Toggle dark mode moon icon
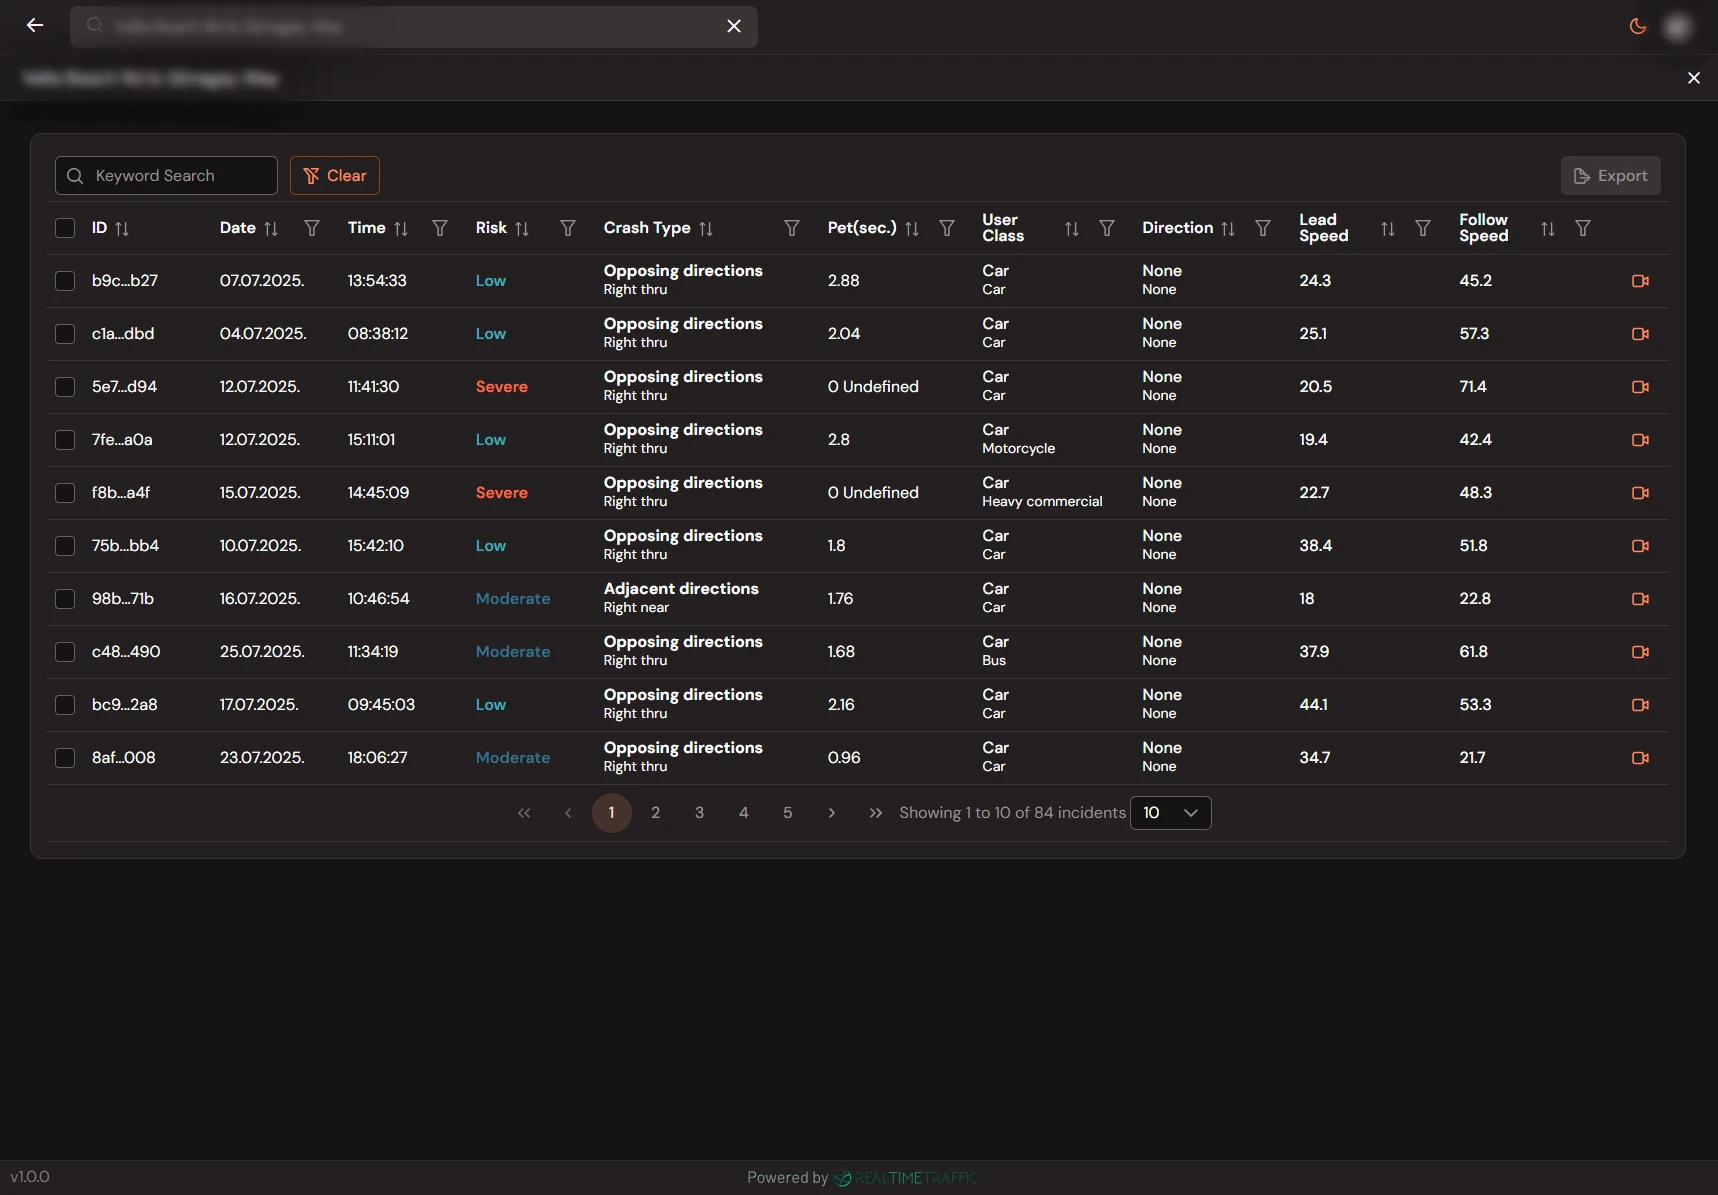 point(1637,26)
